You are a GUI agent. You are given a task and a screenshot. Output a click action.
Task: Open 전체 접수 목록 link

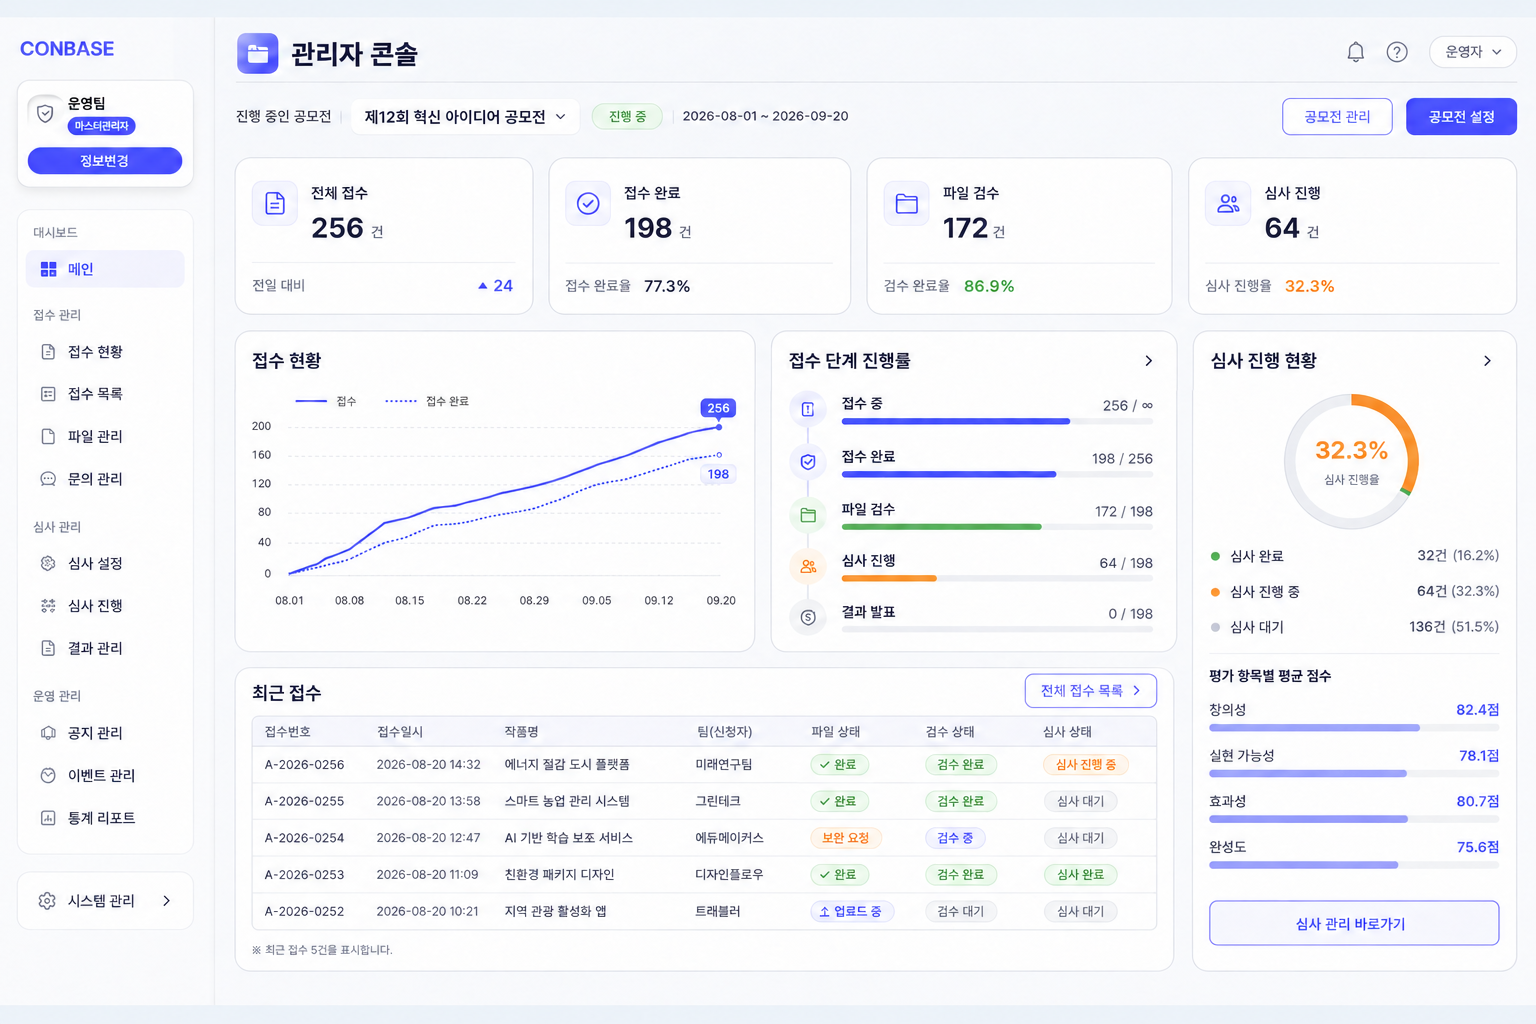coord(1090,691)
